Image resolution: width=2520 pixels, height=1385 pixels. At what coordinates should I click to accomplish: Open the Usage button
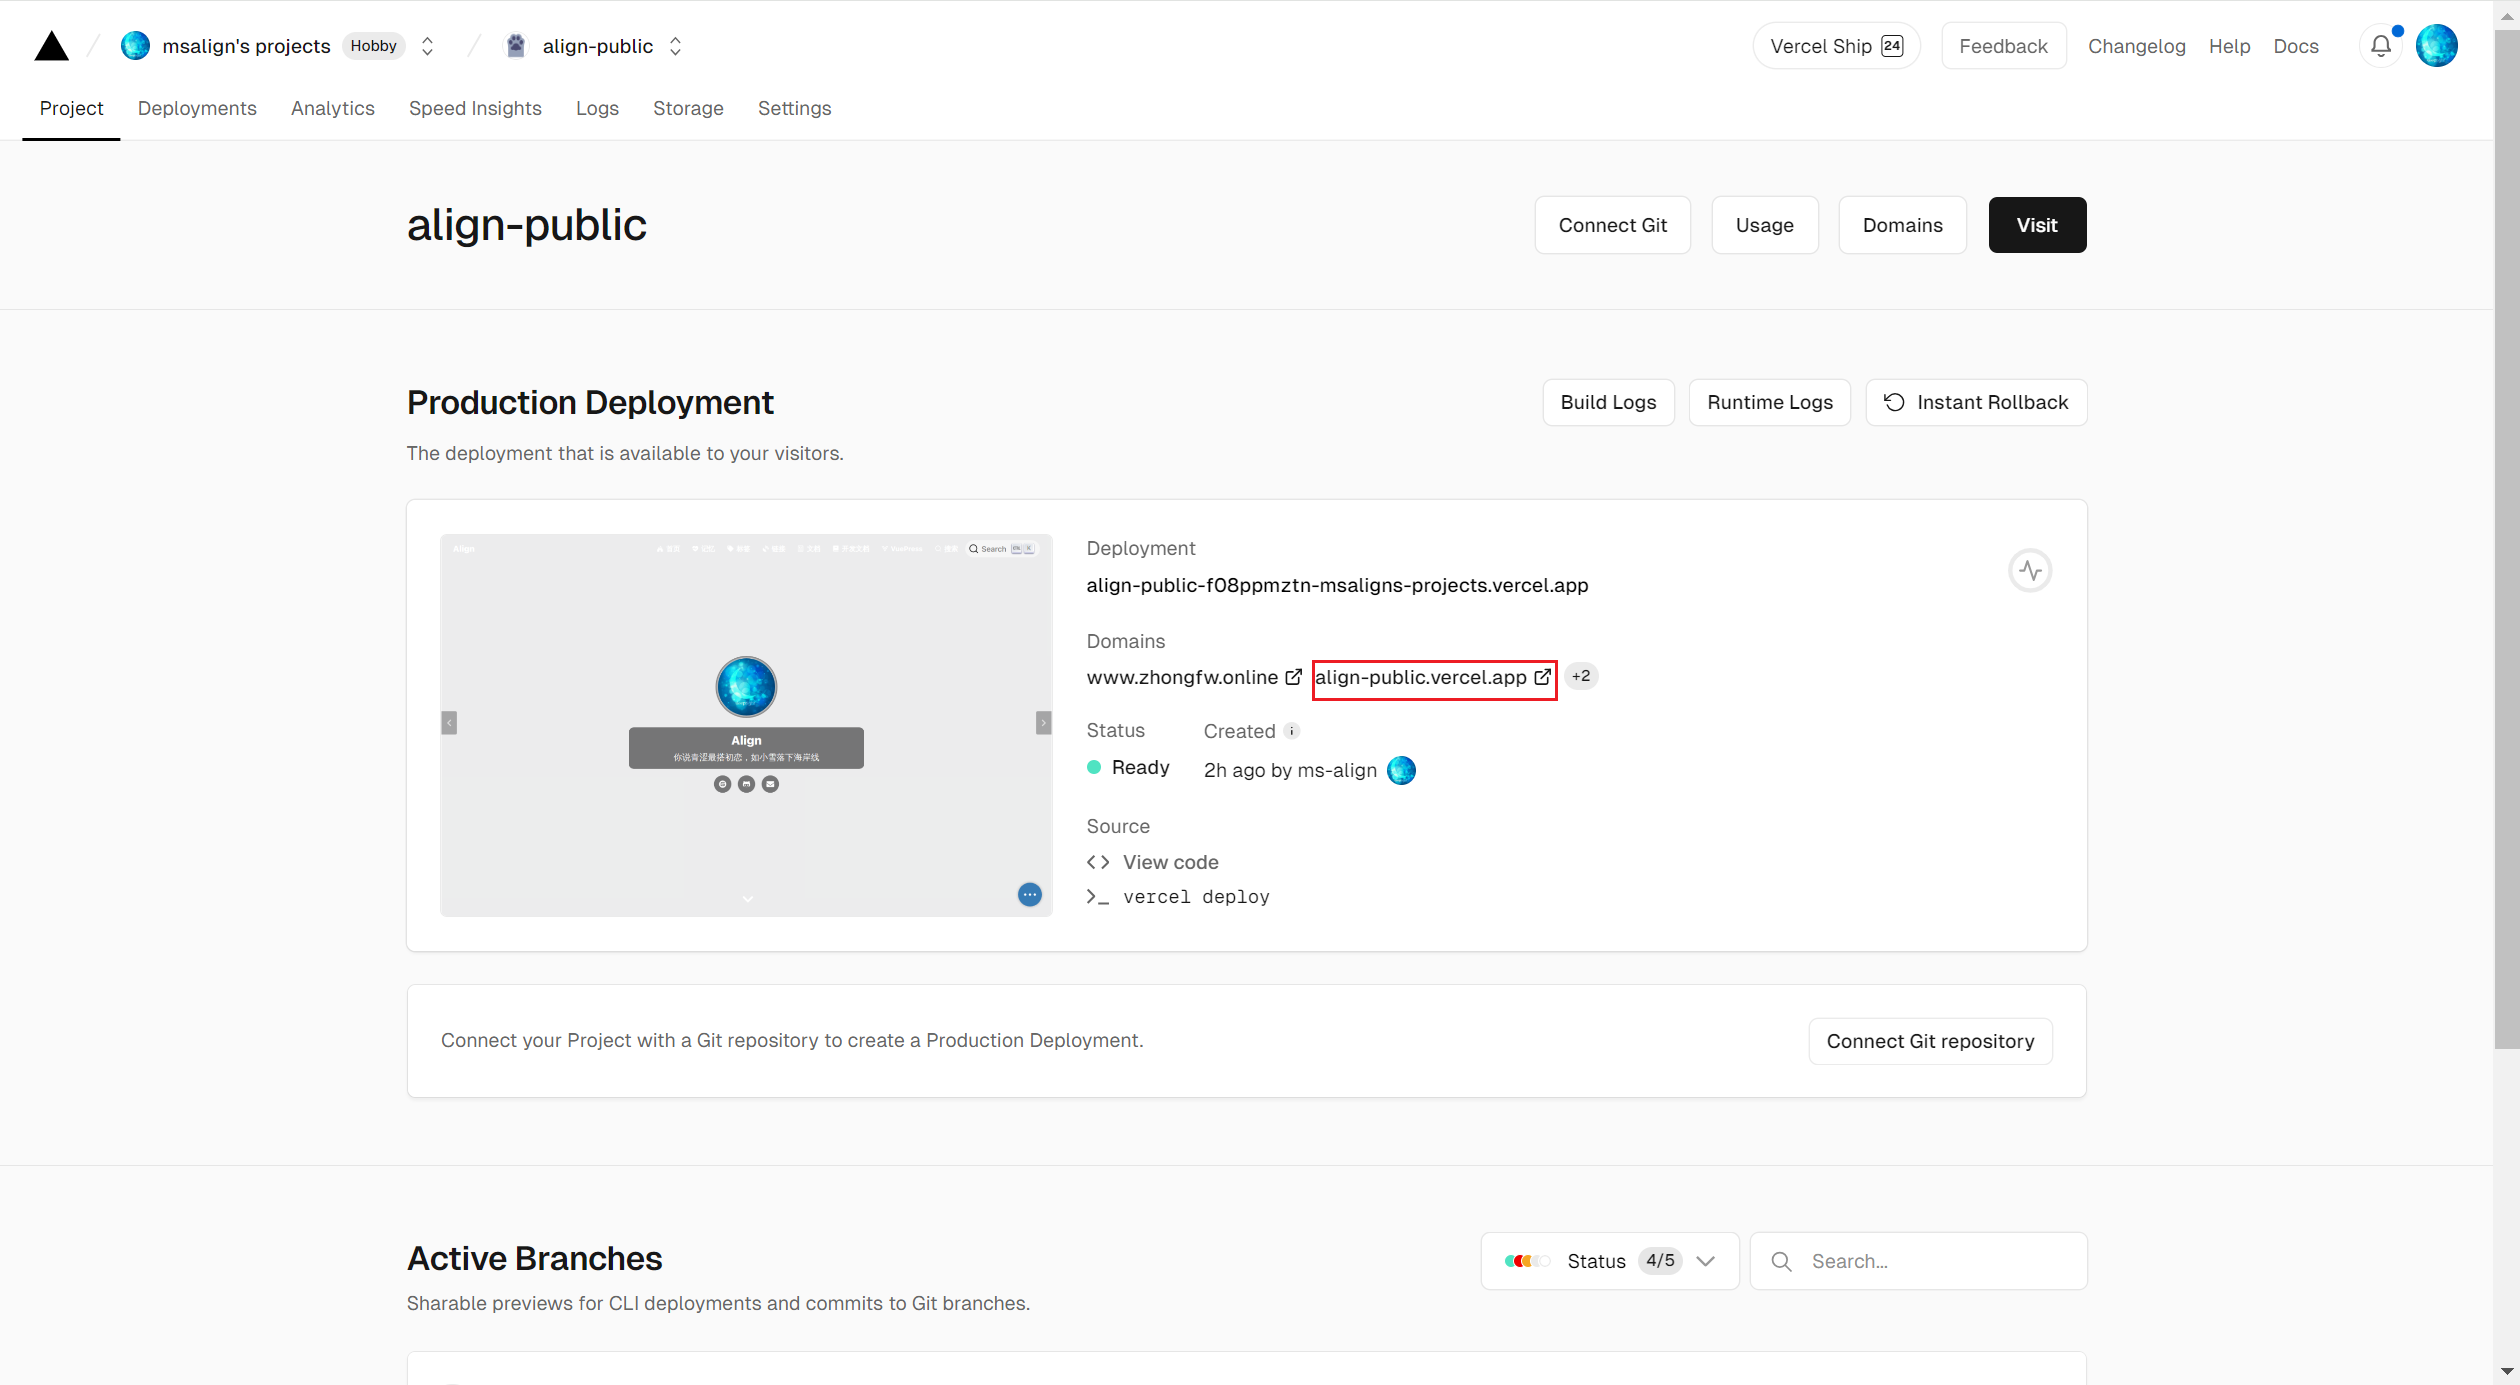pos(1764,225)
